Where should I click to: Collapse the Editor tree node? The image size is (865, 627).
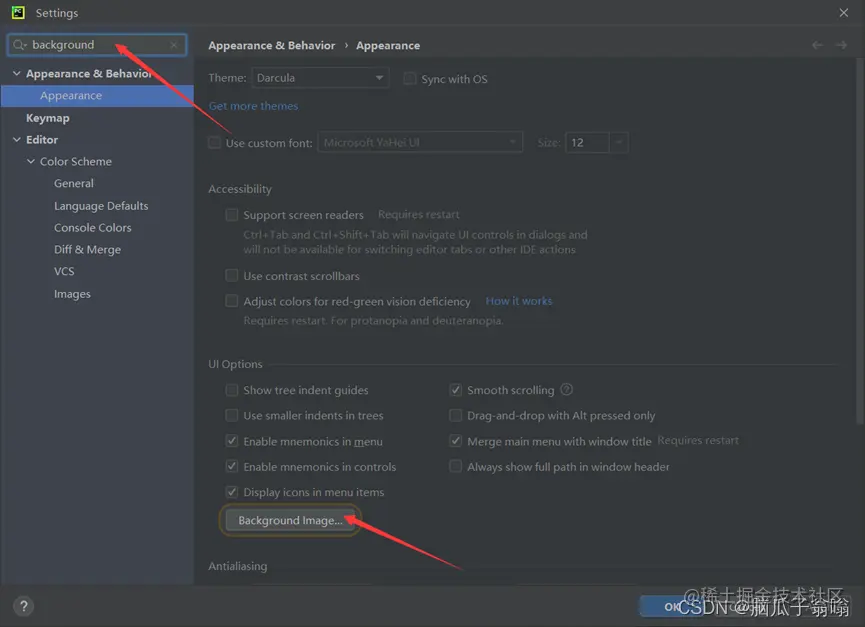[x=17, y=140]
